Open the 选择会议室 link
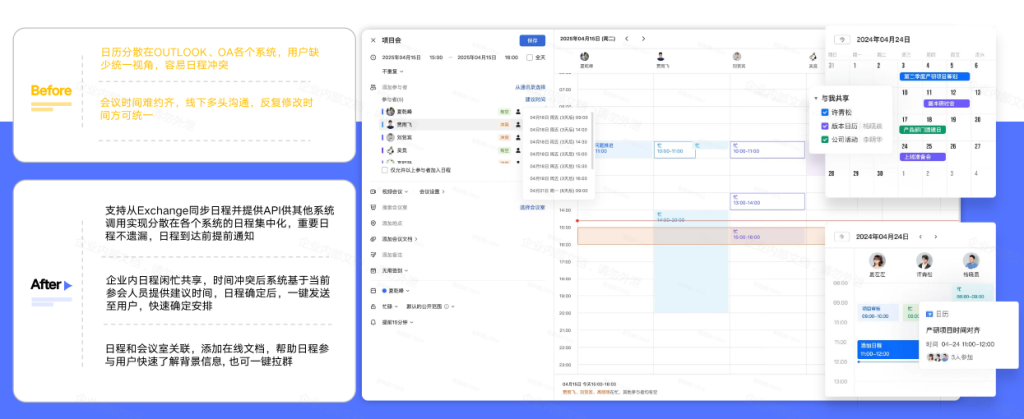Viewport: 1024px width, 419px height. pos(532,207)
